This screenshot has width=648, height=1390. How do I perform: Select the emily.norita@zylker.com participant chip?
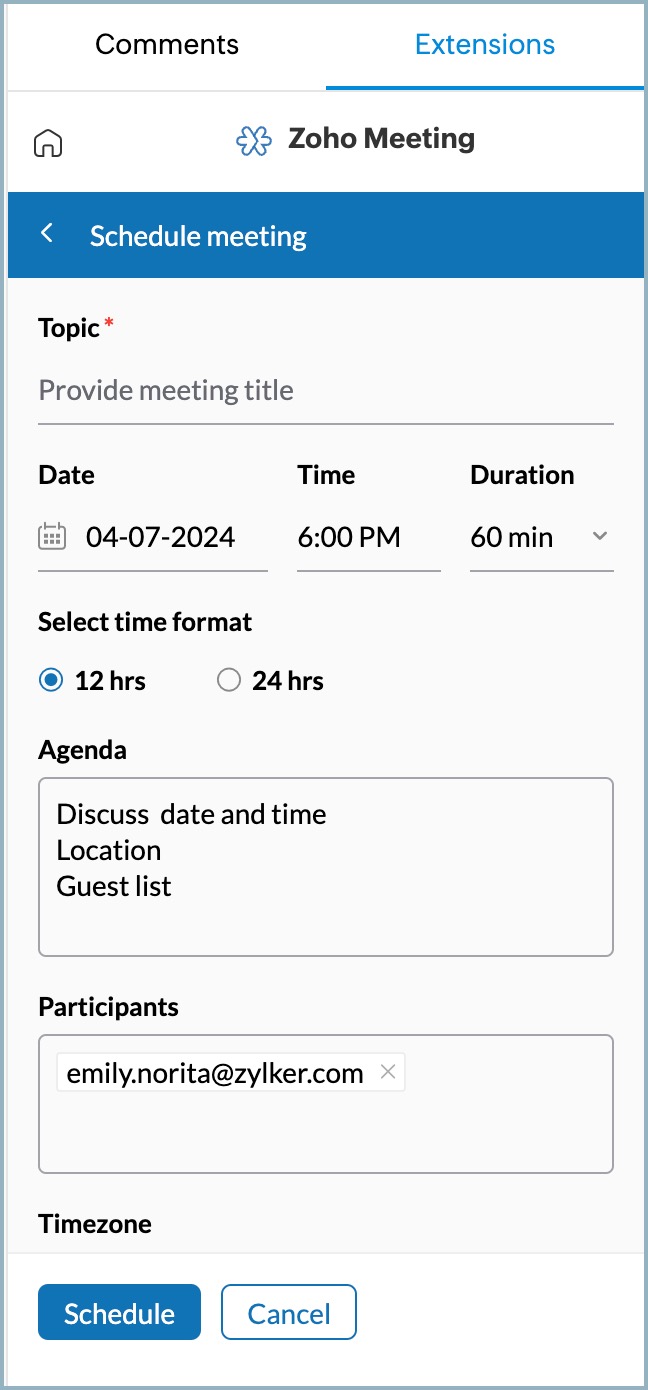(x=215, y=1074)
